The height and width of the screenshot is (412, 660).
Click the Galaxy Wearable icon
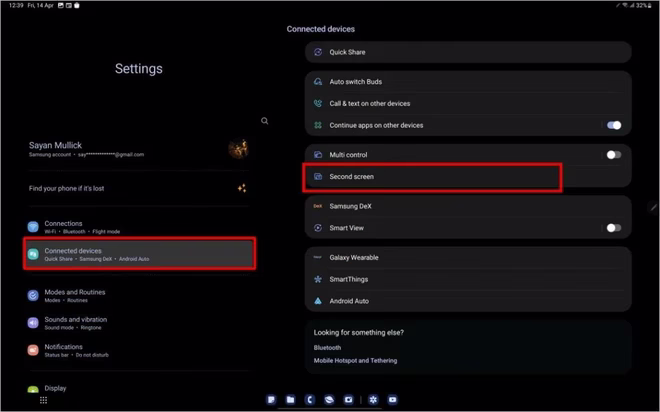tap(318, 257)
